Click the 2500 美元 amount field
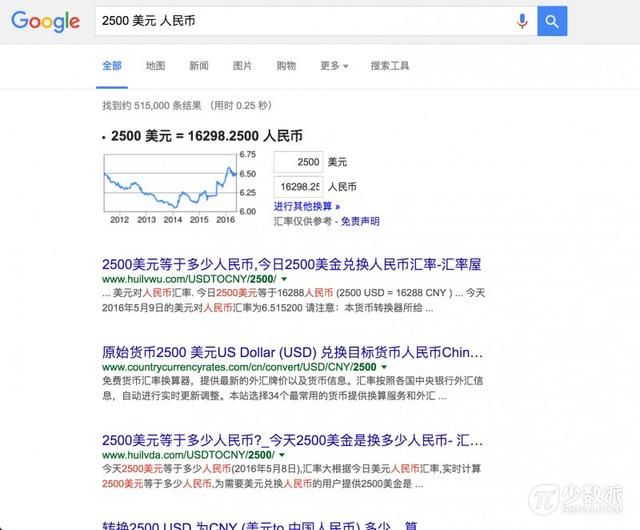 pos(298,162)
